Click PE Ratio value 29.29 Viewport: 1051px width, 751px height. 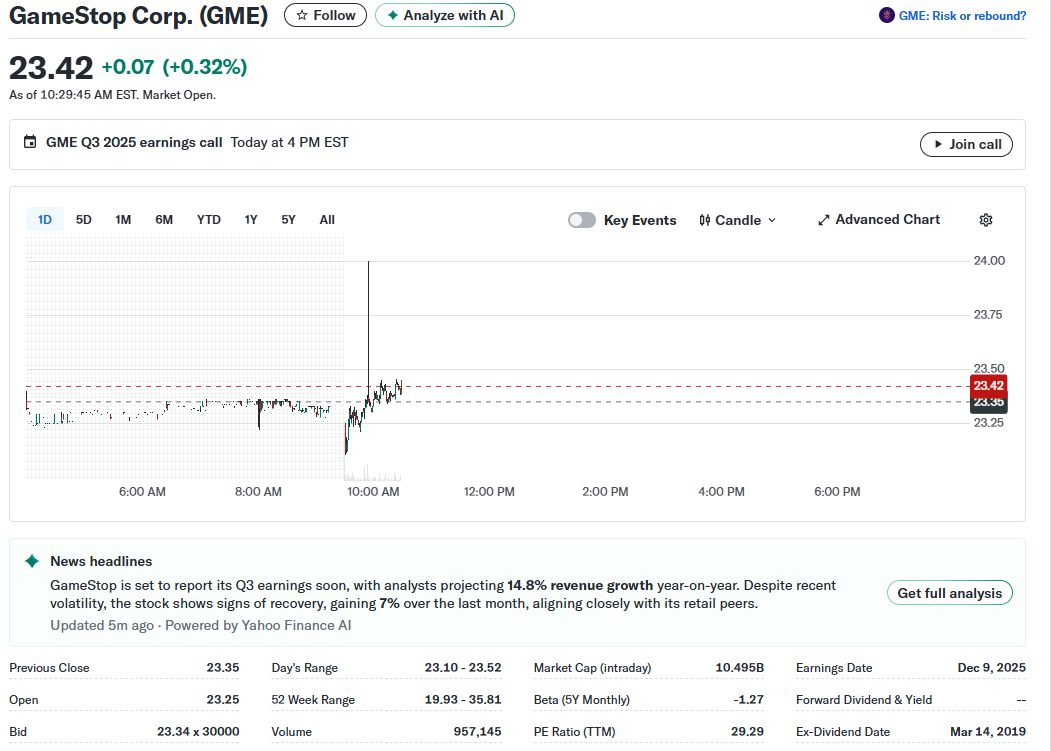747,732
